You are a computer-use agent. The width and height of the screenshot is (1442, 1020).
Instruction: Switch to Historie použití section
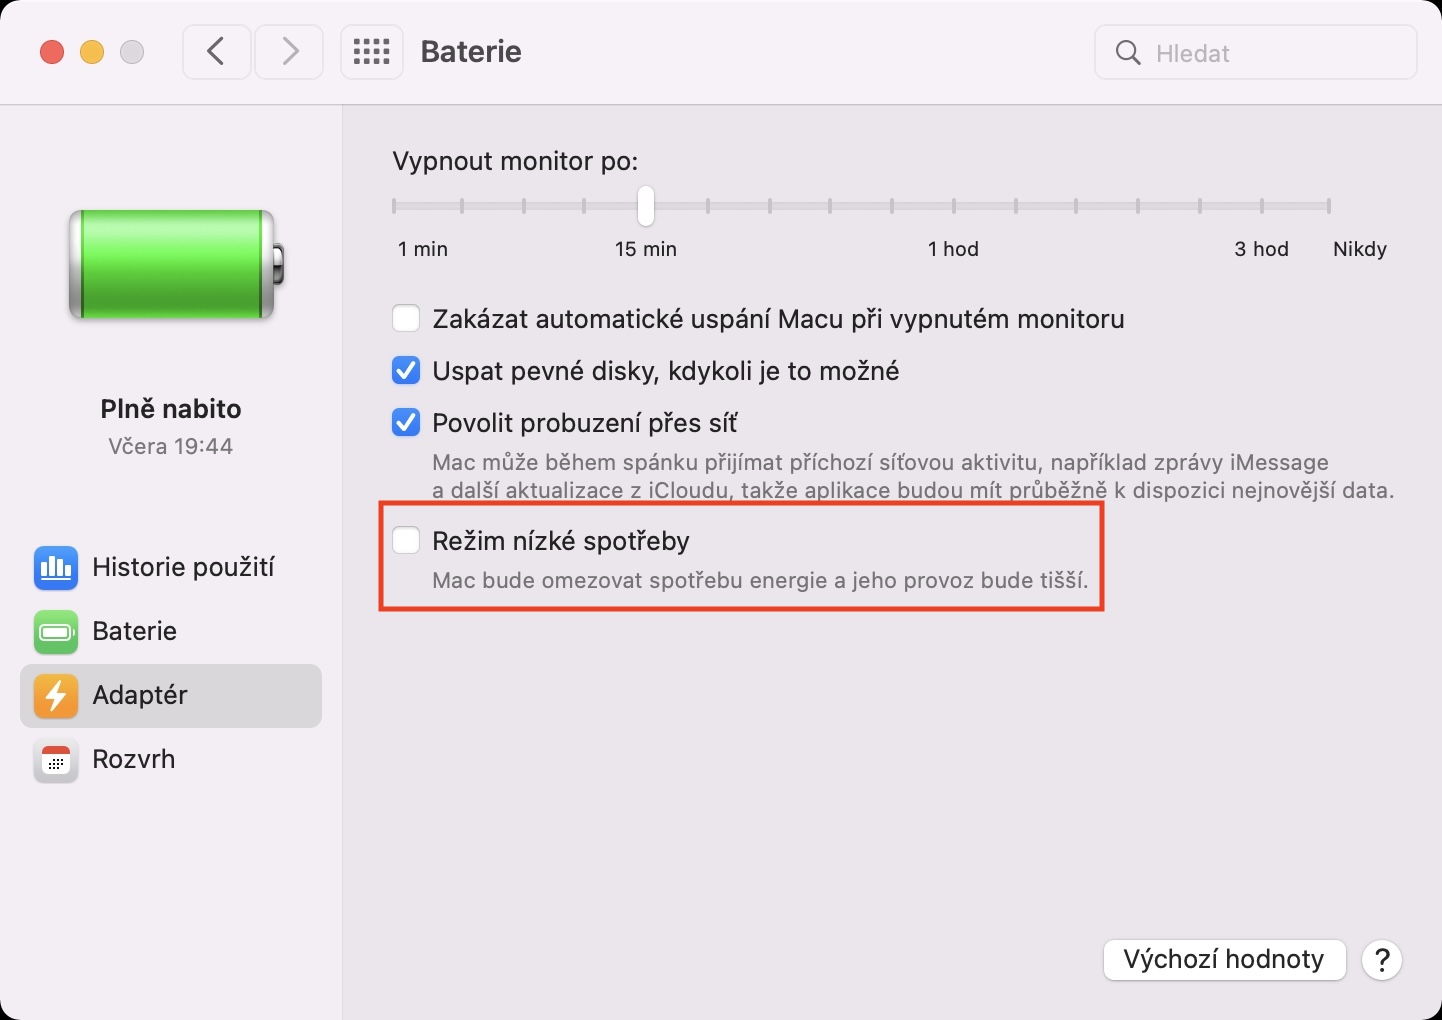click(x=183, y=568)
